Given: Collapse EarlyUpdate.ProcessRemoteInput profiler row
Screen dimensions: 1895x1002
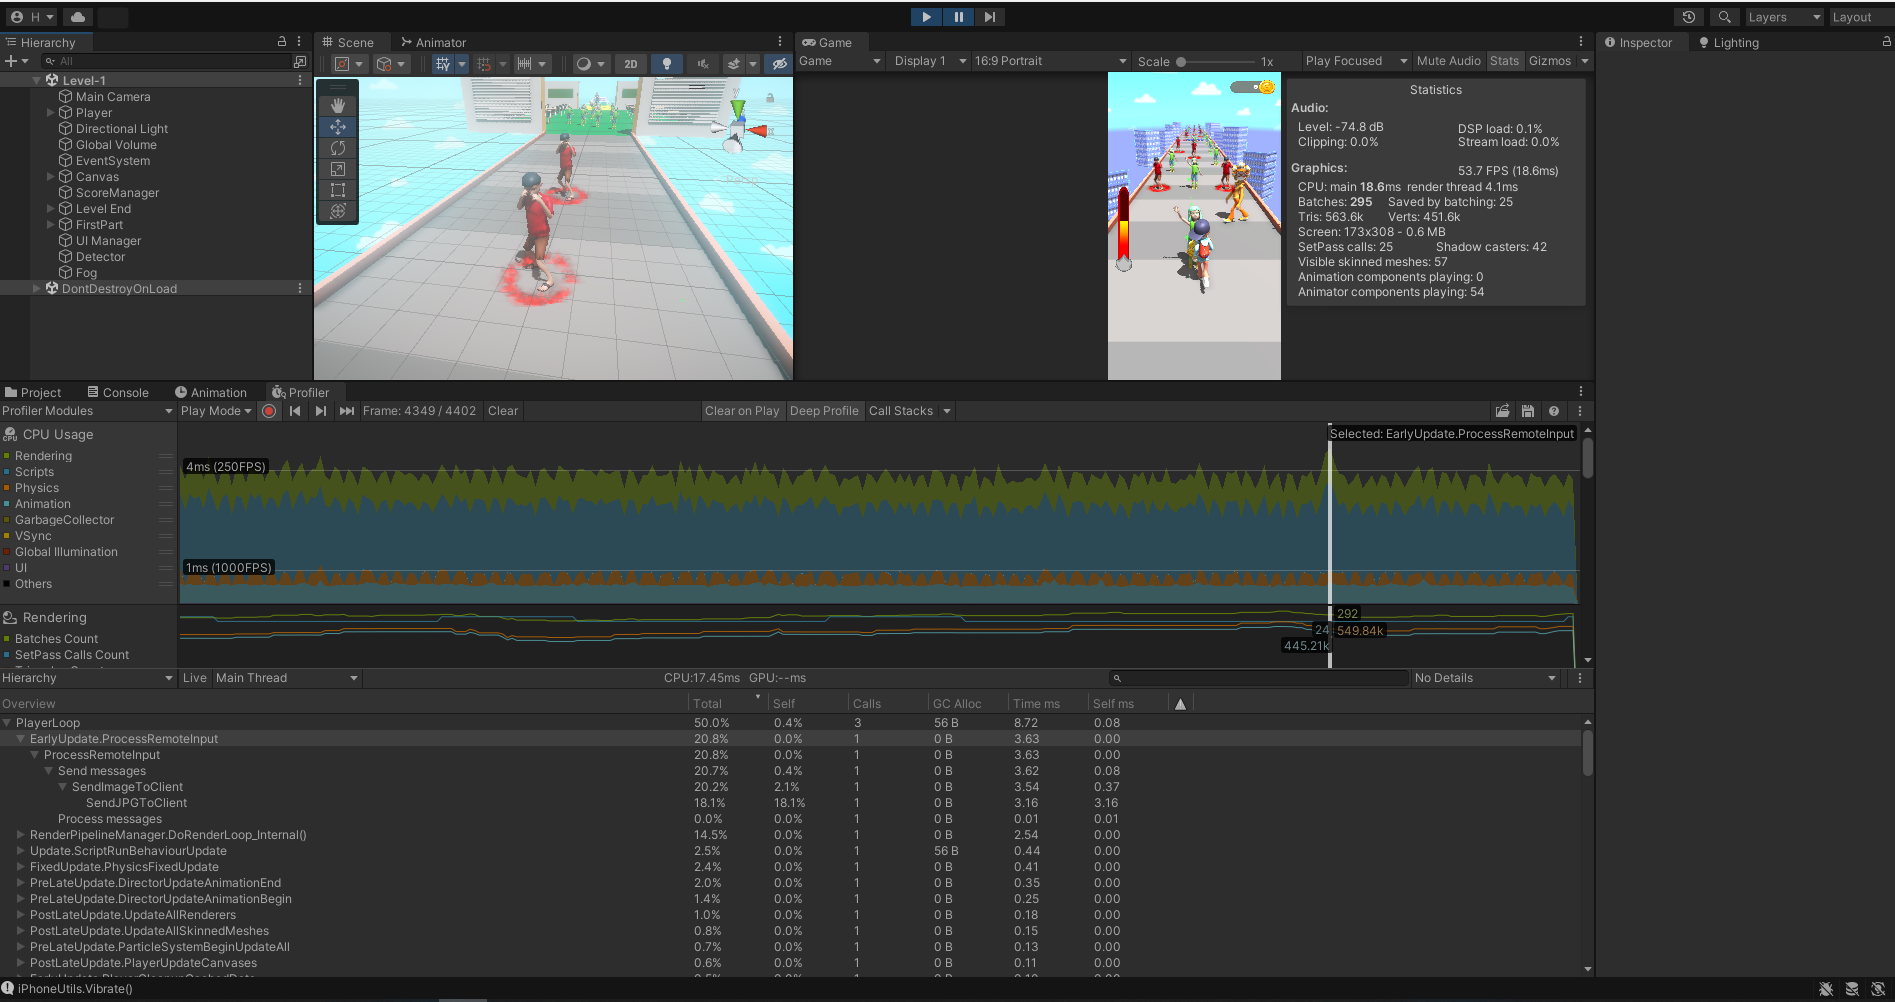Looking at the screenshot, I should pyautogui.click(x=20, y=739).
